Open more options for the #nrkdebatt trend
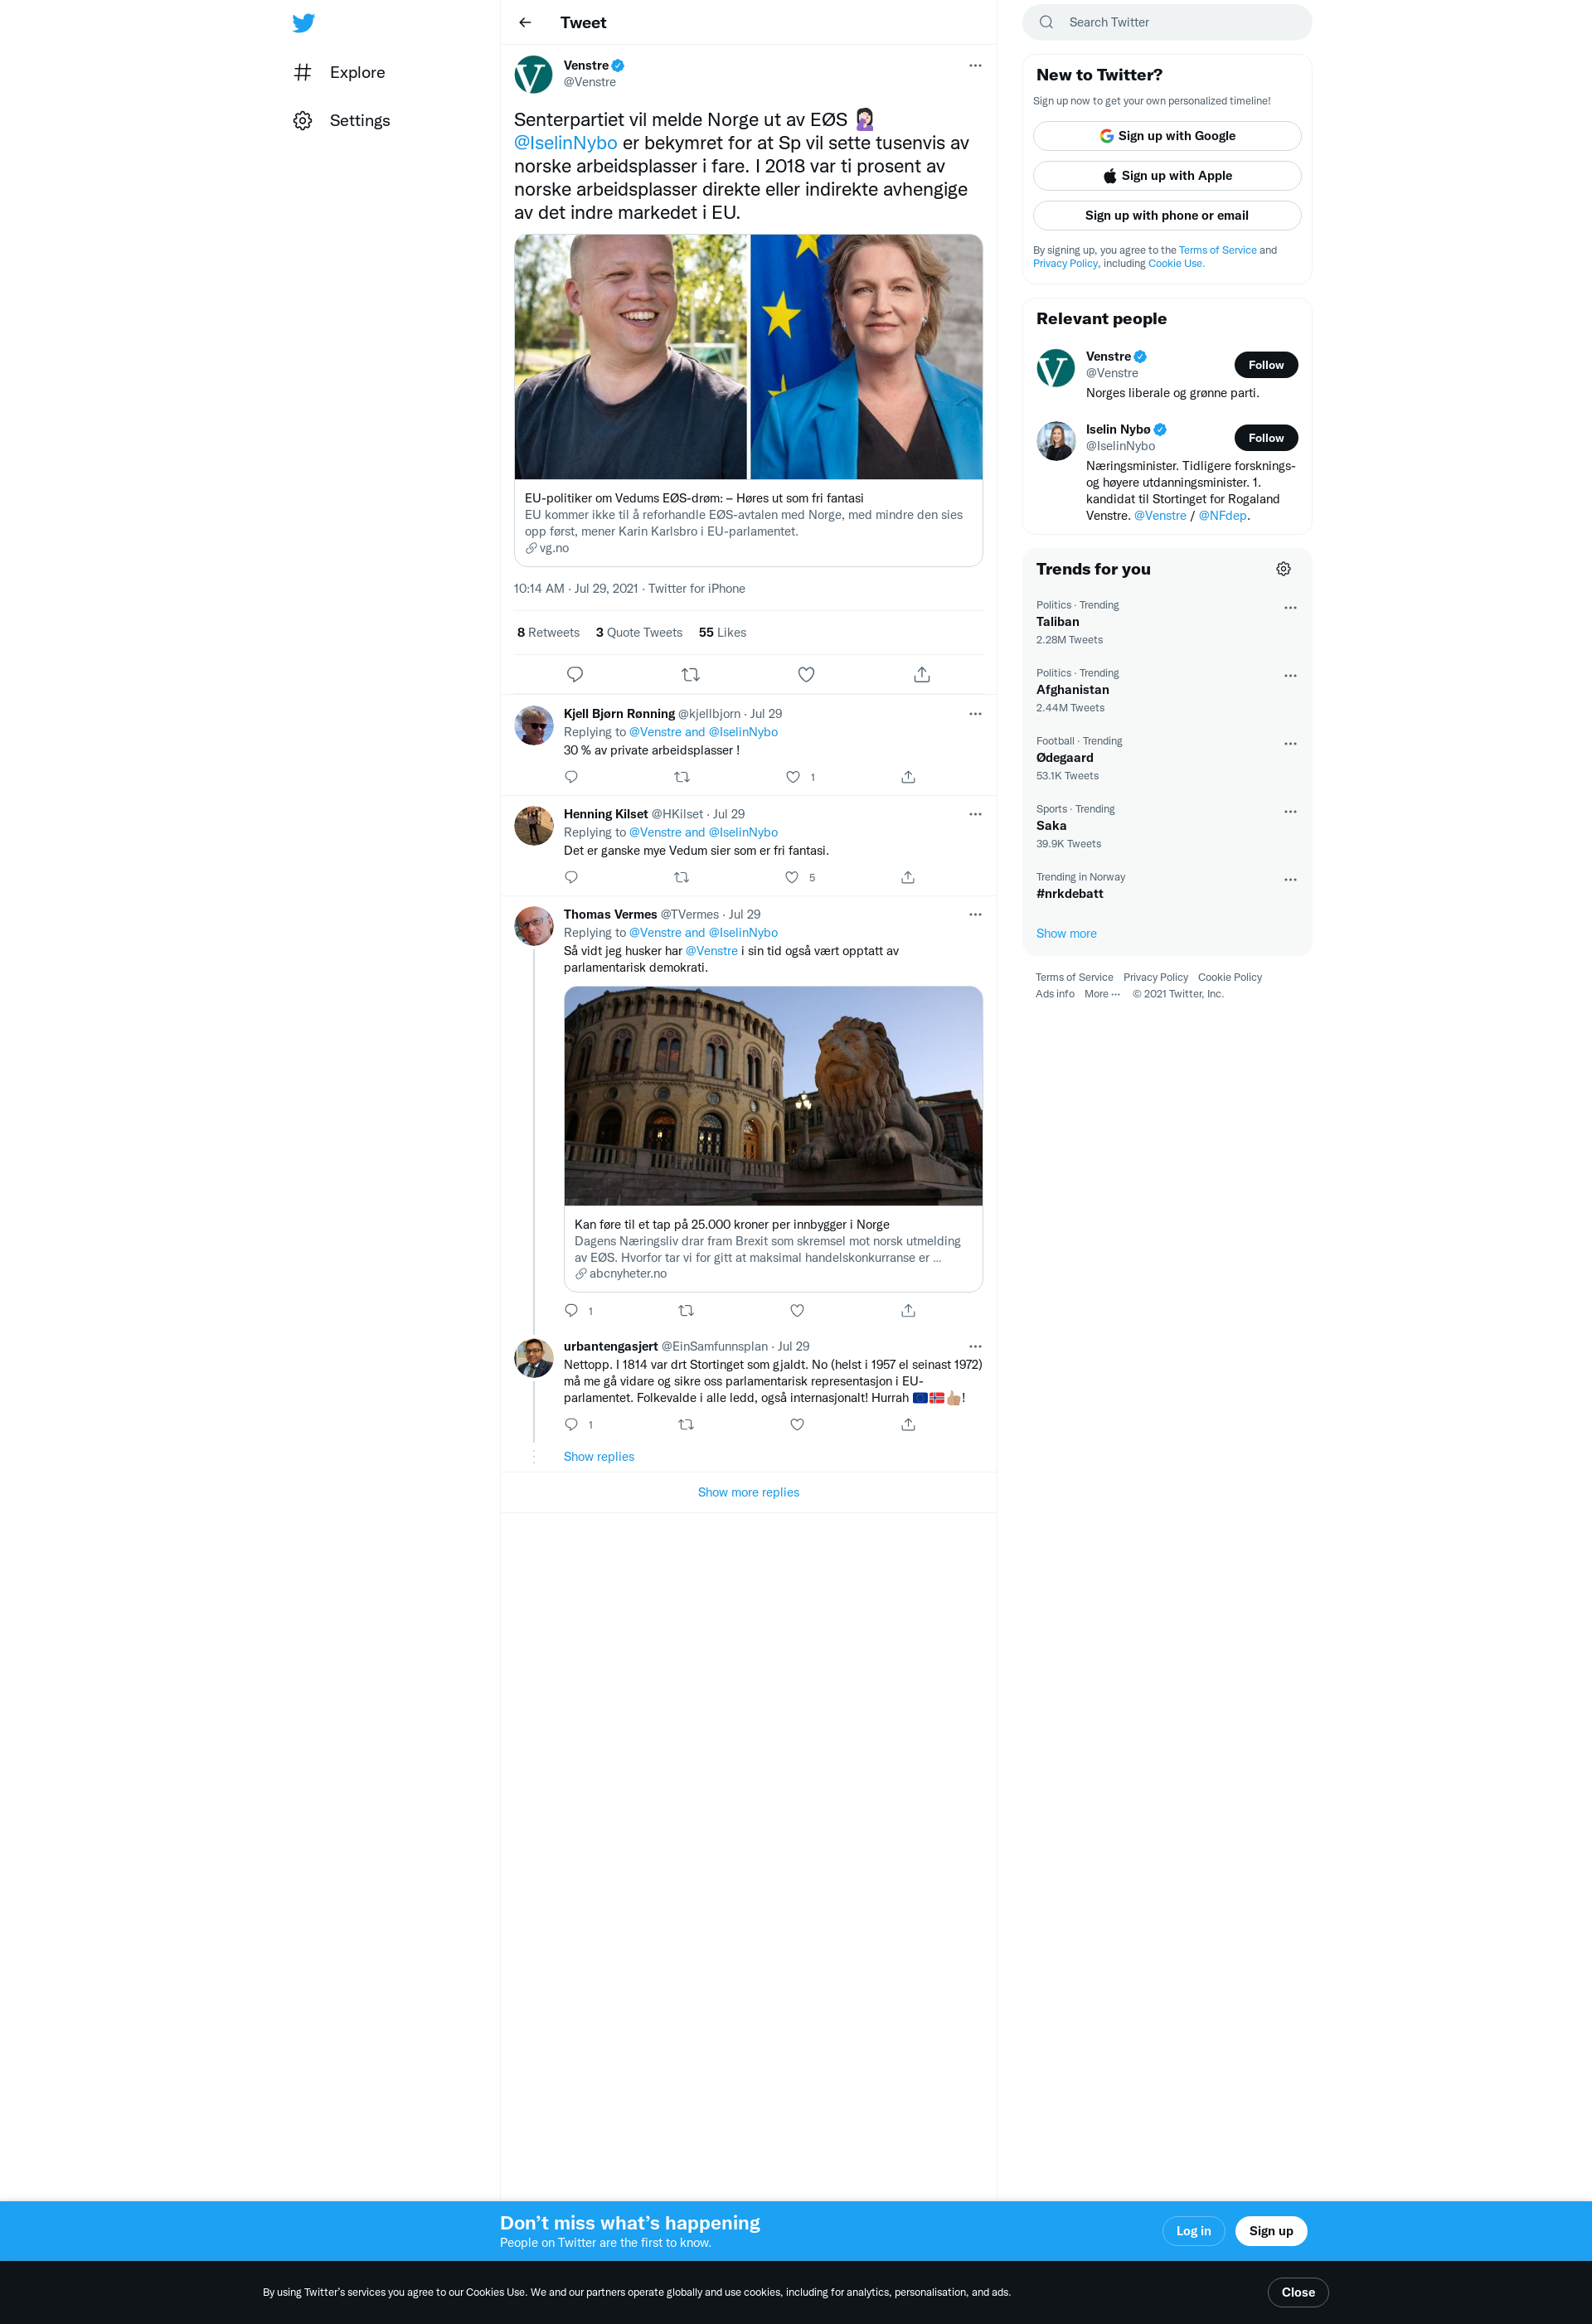Viewport: 1592px width, 2324px height. [x=1290, y=880]
